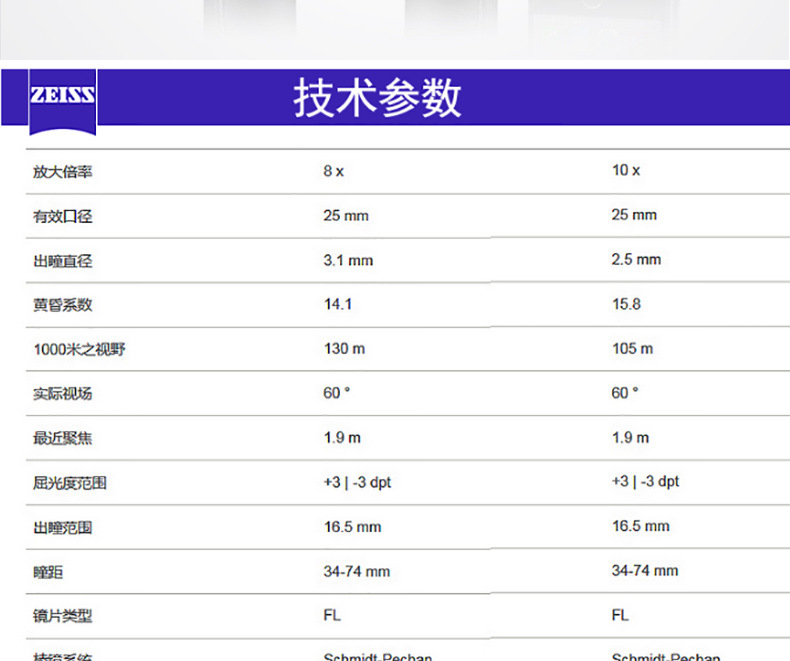The height and width of the screenshot is (661, 790).
Task: Select the 屈光度范围 row label
Action: (70, 483)
